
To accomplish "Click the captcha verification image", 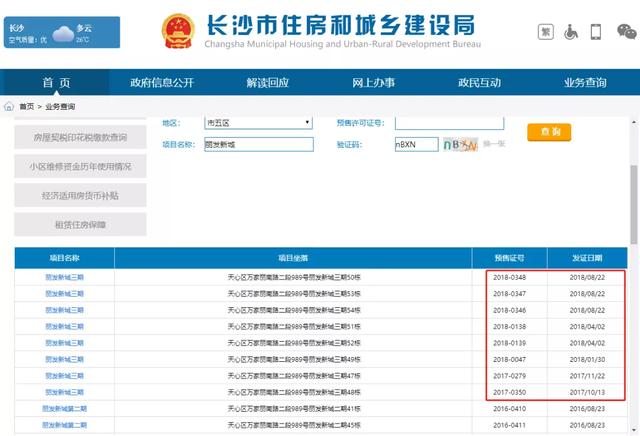I will click(459, 145).
